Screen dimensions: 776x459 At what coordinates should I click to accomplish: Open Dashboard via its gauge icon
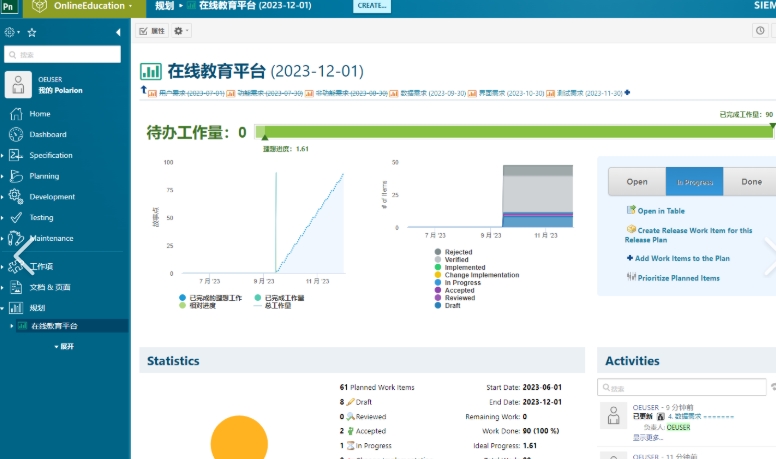tap(16, 134)
